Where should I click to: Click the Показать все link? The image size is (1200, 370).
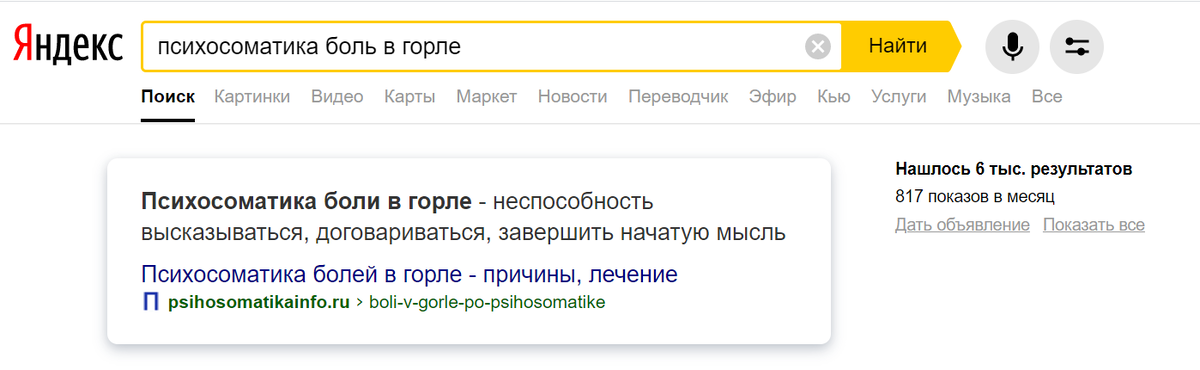click(x=1094, y=224)
